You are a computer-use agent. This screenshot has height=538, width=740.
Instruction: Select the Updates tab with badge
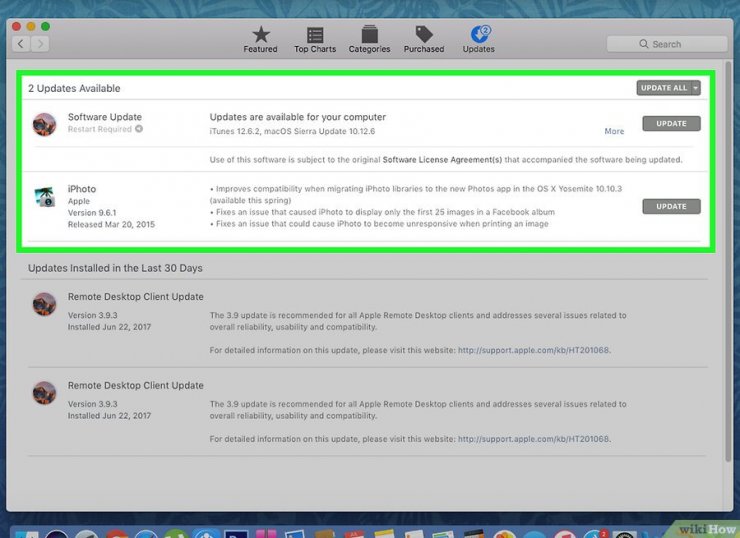click(478, 36)
